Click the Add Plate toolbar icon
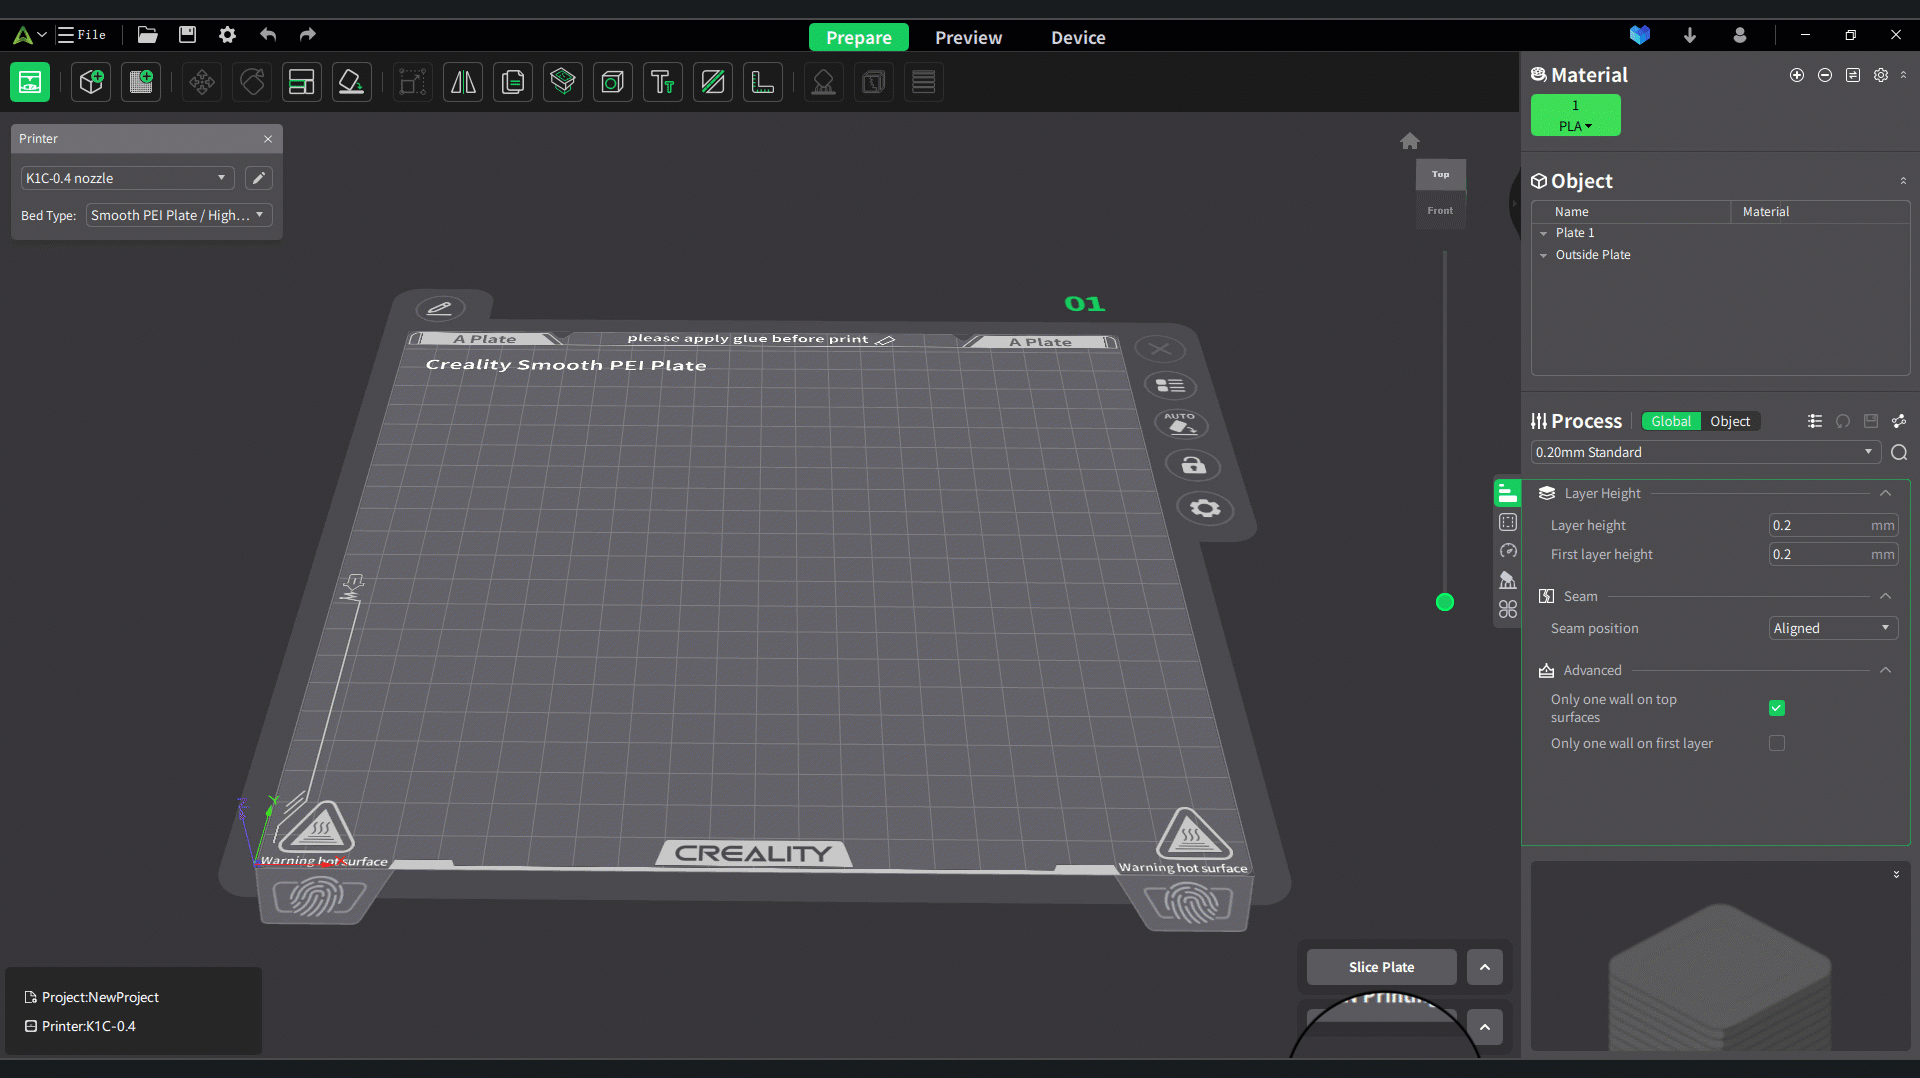This screenshot has width=1920, height=1078. [x=141, y=82]
